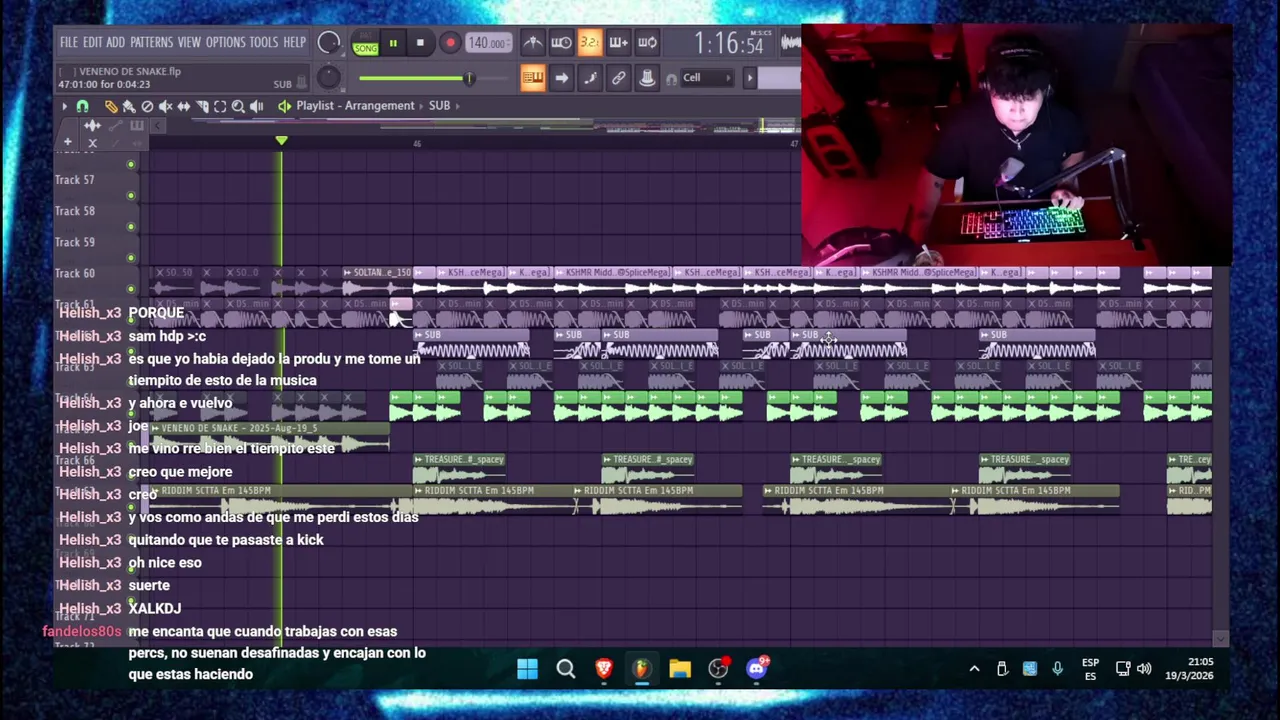Open the HELP menu
This screenshot has width=1280, height=720.
click(x=294, y=43)
